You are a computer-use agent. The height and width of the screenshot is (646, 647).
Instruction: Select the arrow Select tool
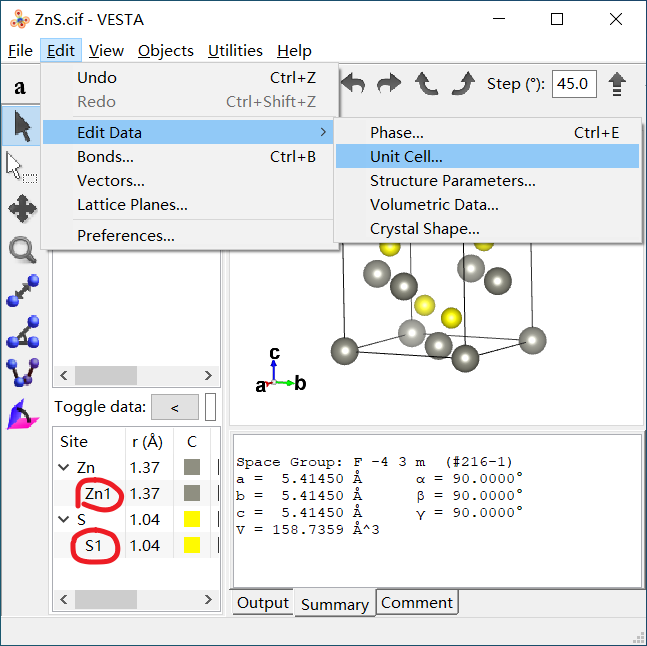(x=21, y=126)
